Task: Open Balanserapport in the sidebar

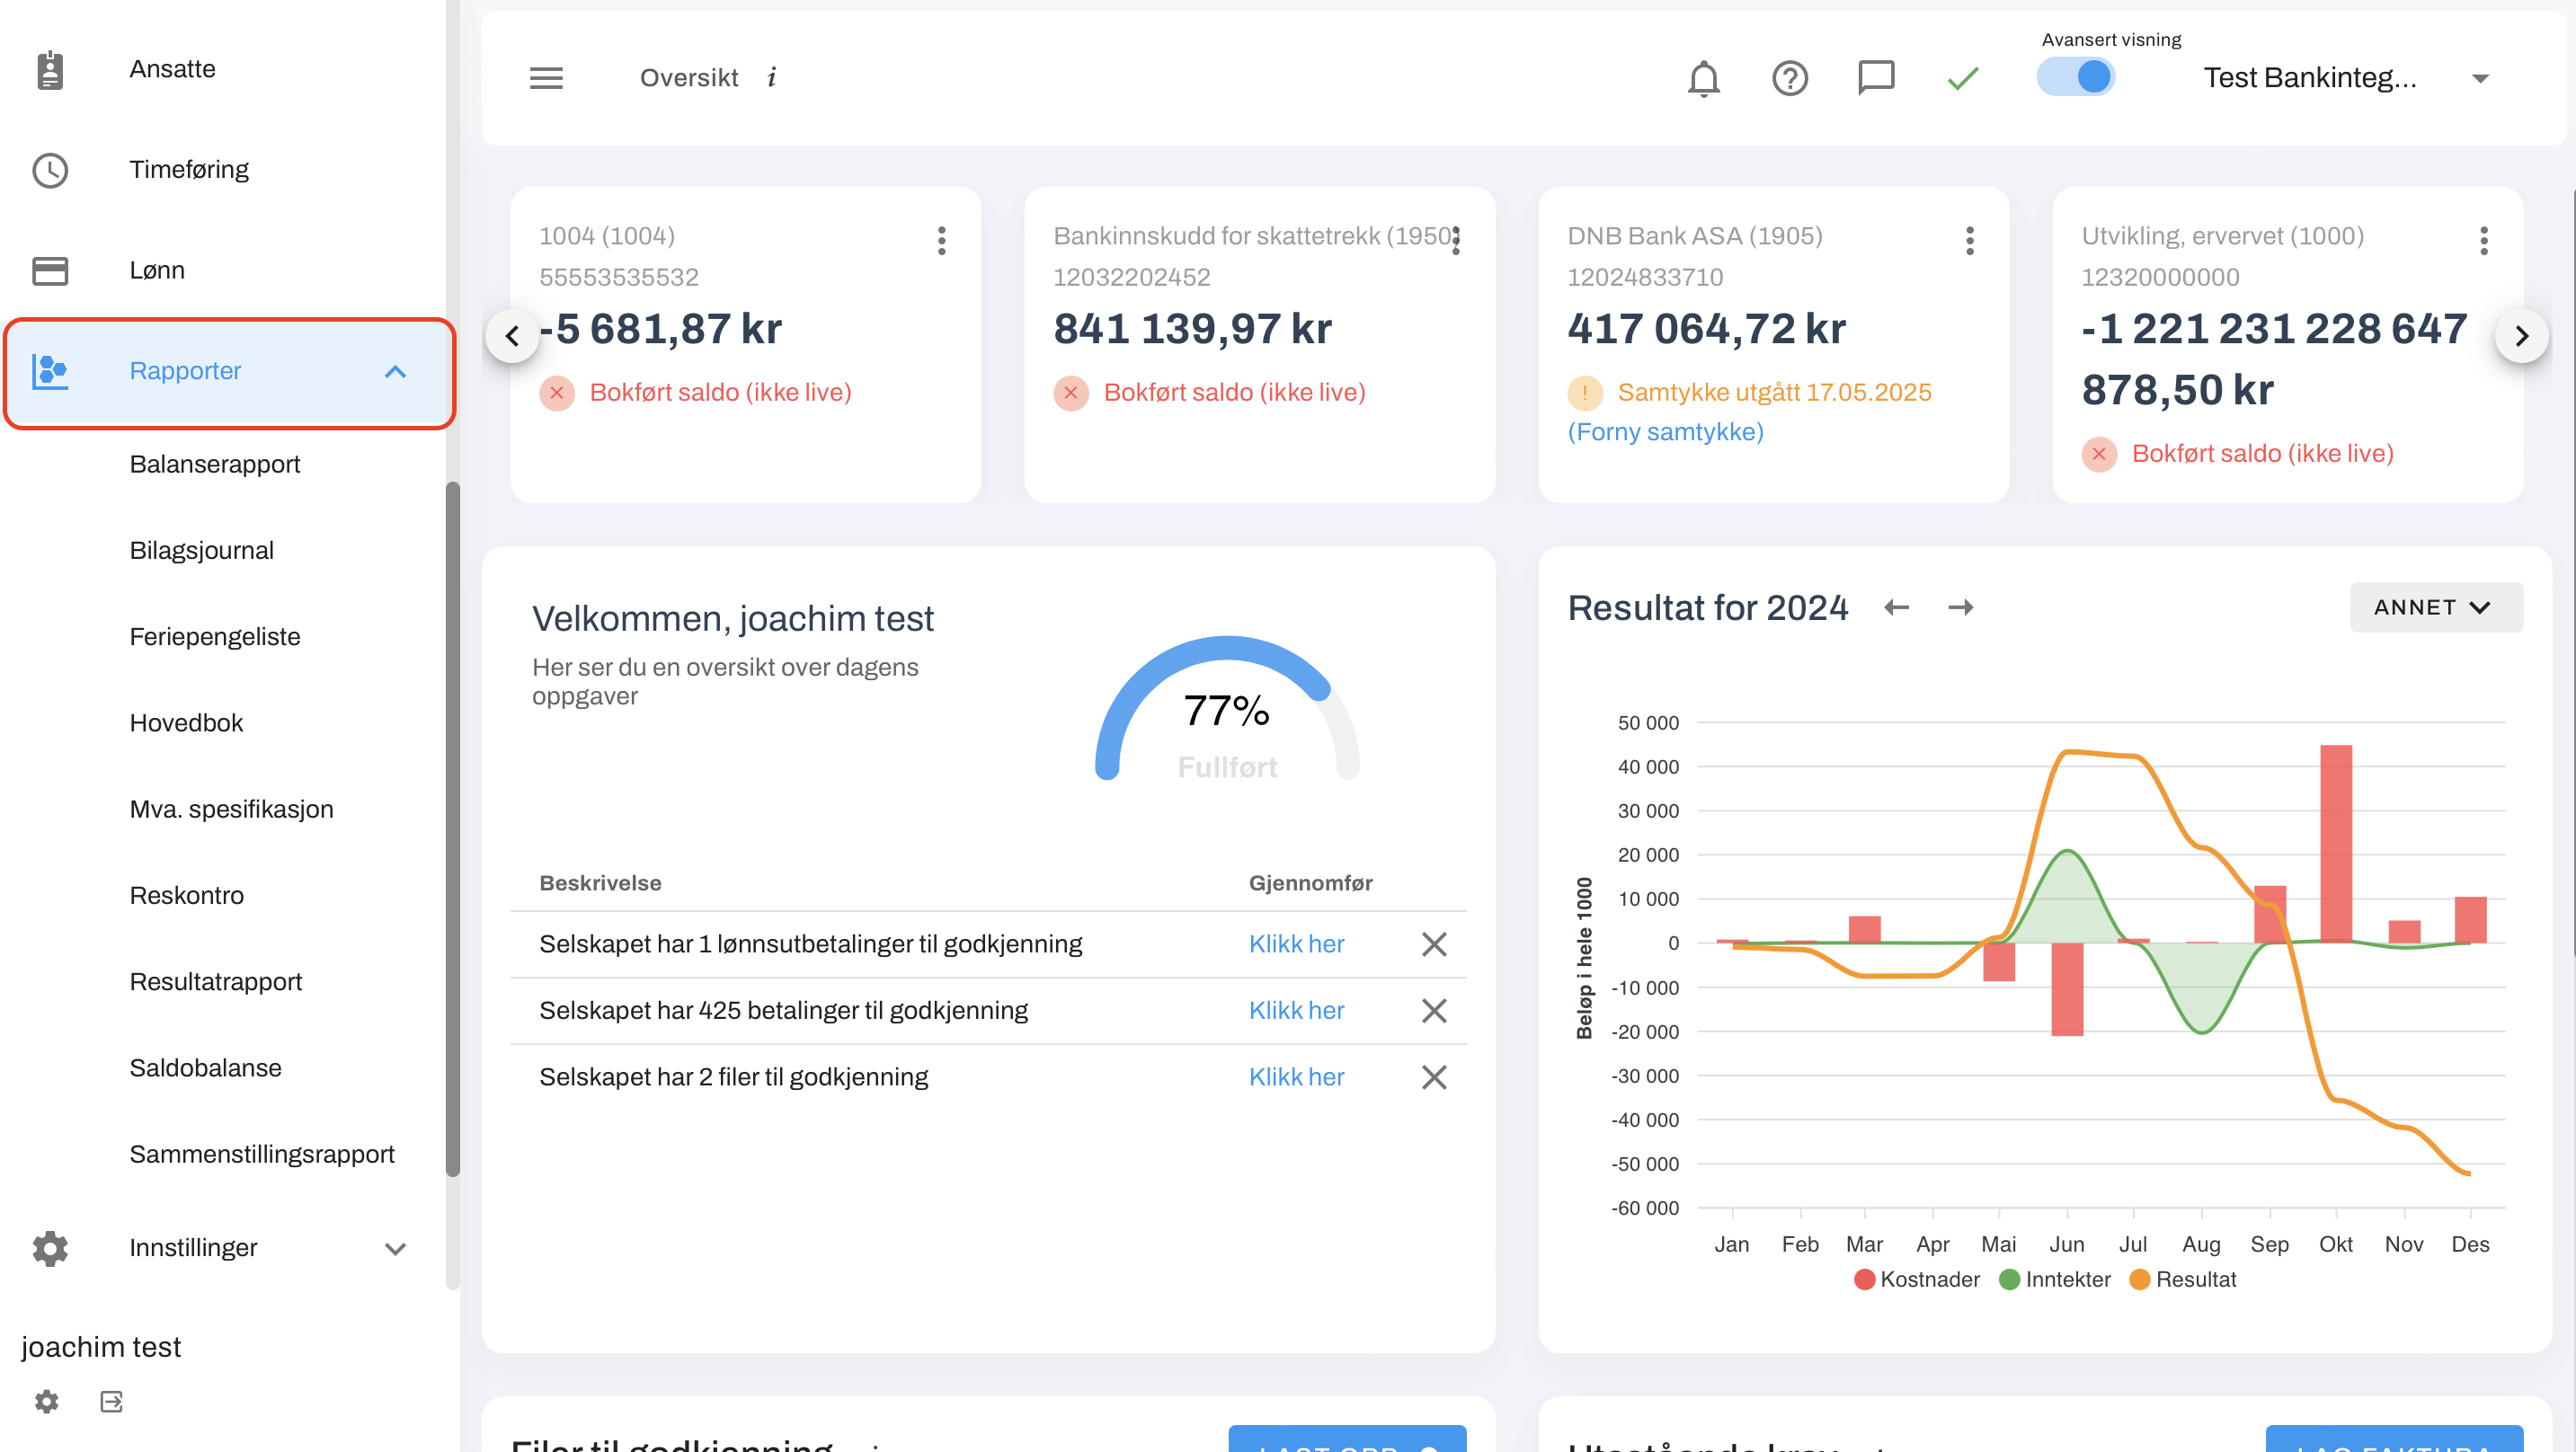Action: [215, 464]
